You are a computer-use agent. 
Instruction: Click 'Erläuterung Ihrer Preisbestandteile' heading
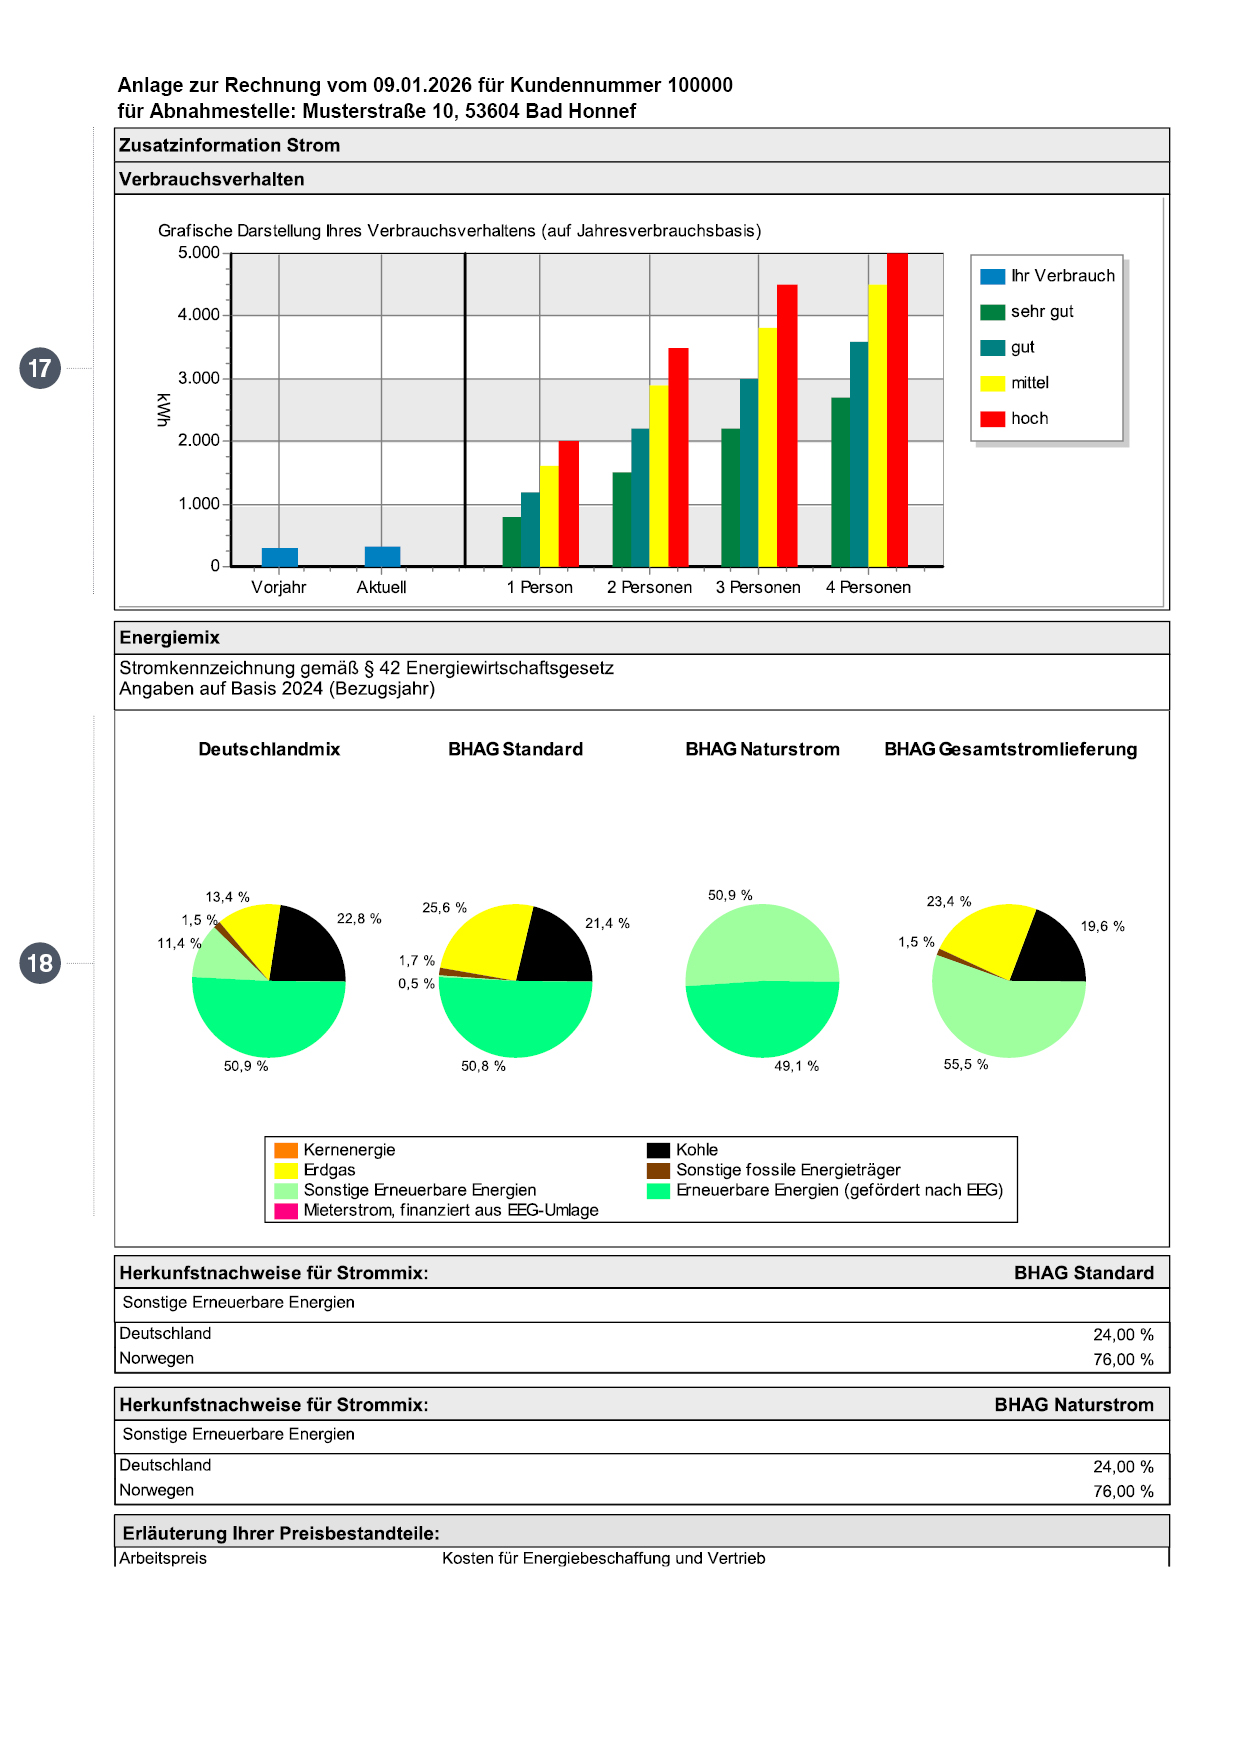[x=281, y=1533]
